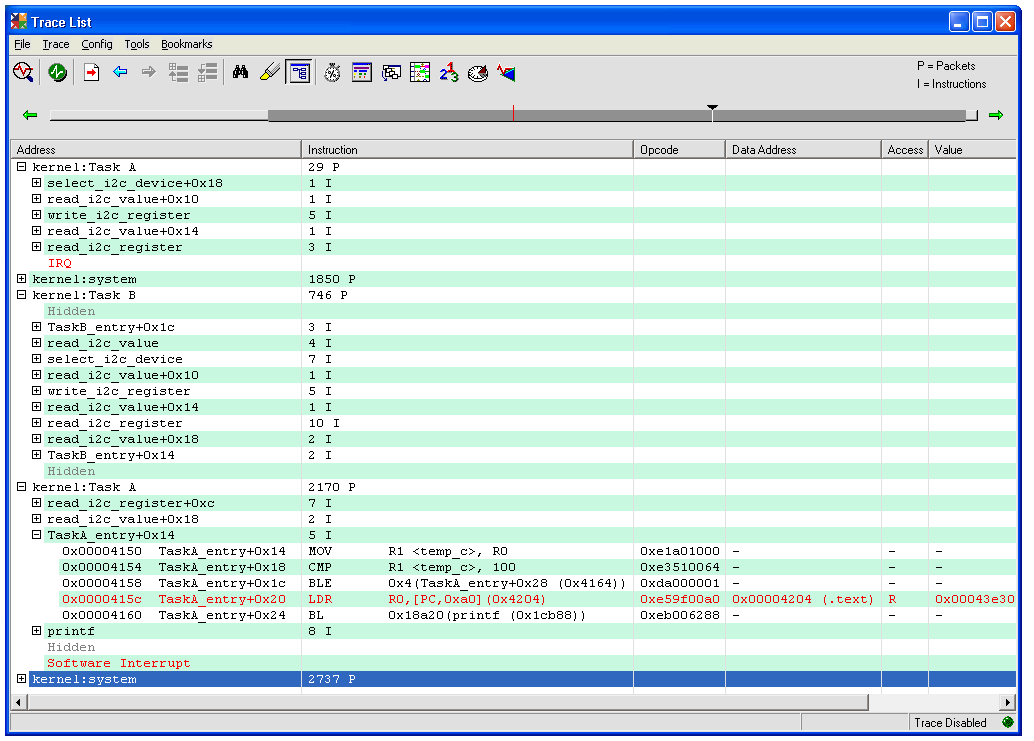Collapse the TaskA_entry+0x14 5 I node
Viewport: 1034px width, 741px height.
click(37, 535)
